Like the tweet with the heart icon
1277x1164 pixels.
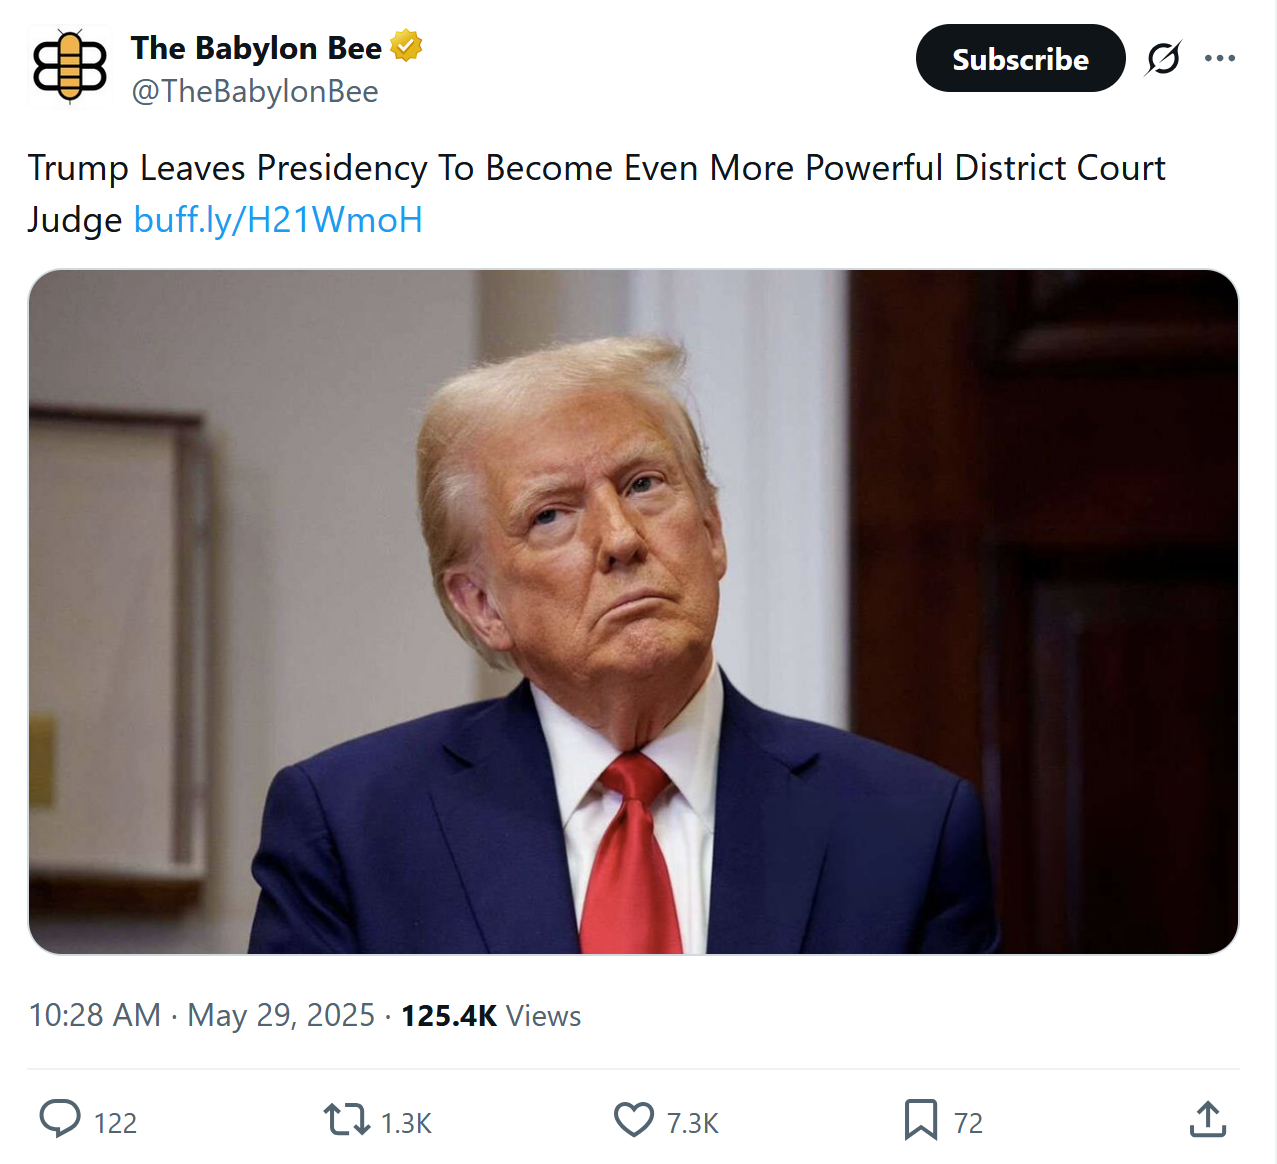(x=633, y=1119)
